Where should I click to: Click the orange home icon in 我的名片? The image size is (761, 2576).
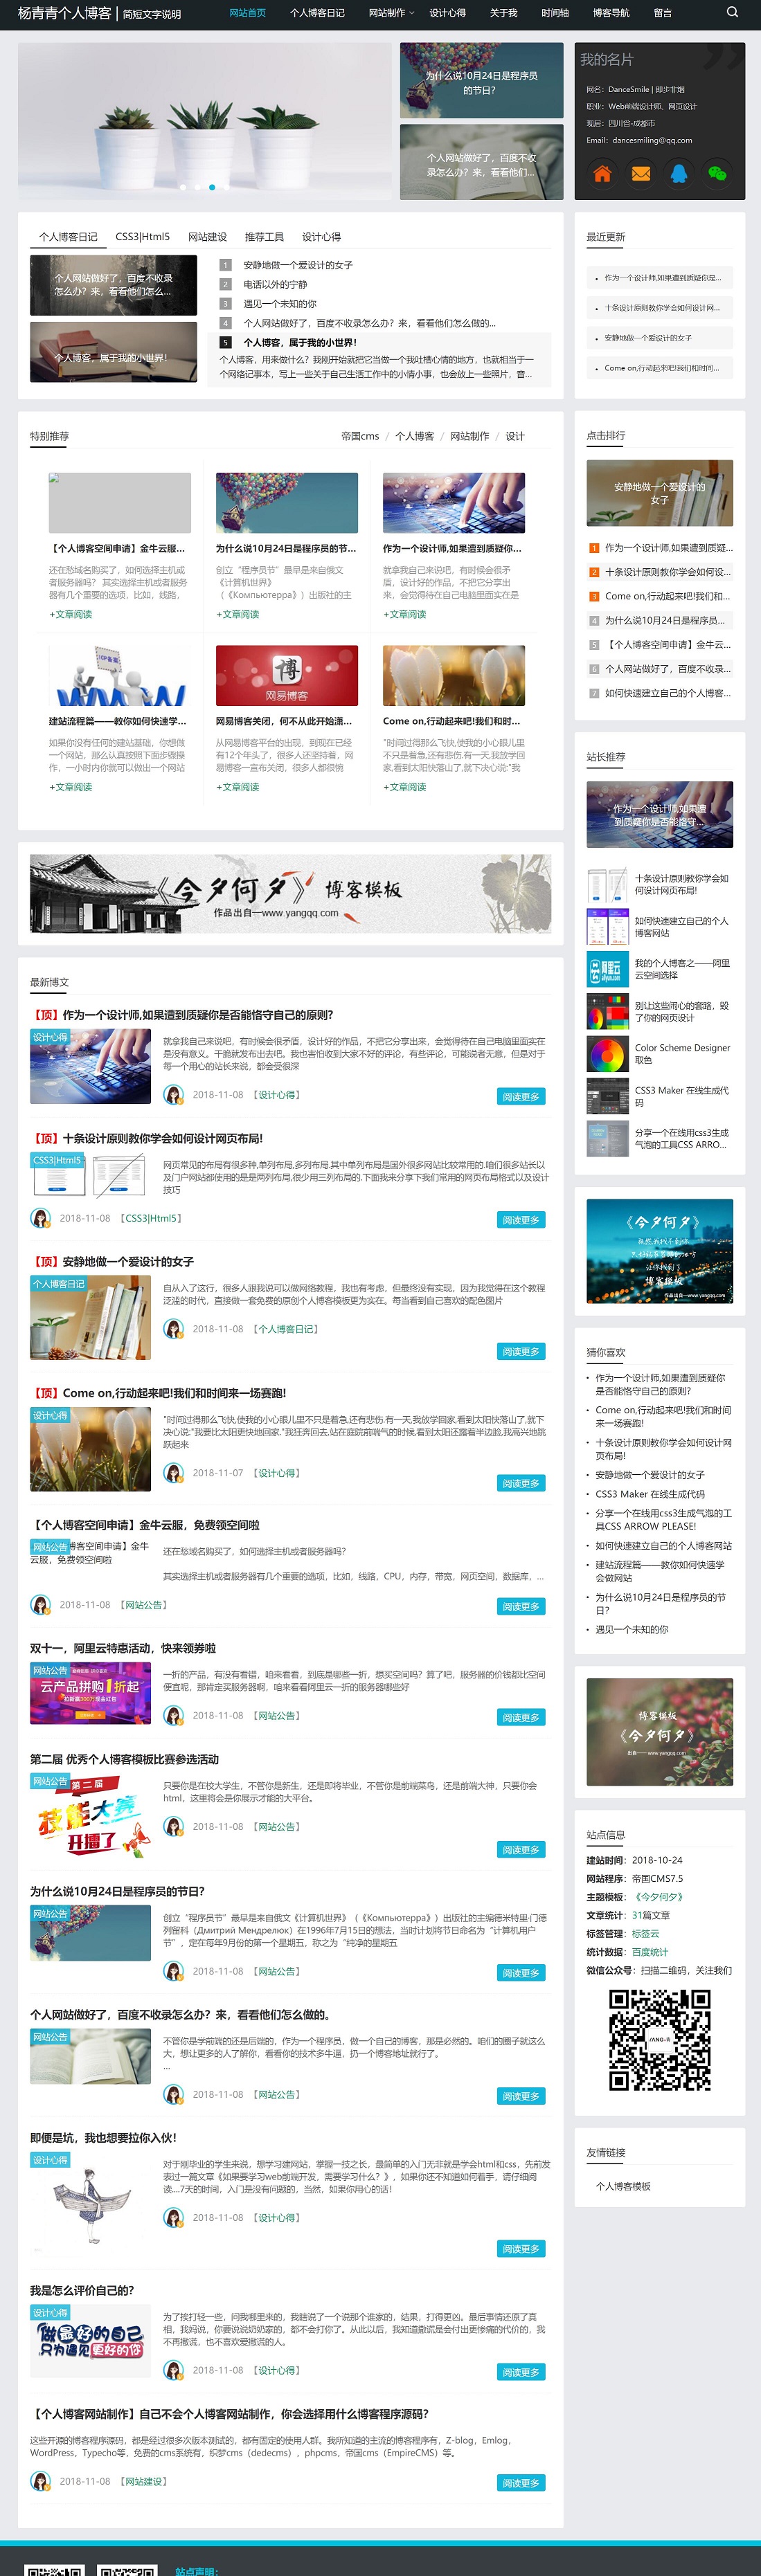pos(602,173)
